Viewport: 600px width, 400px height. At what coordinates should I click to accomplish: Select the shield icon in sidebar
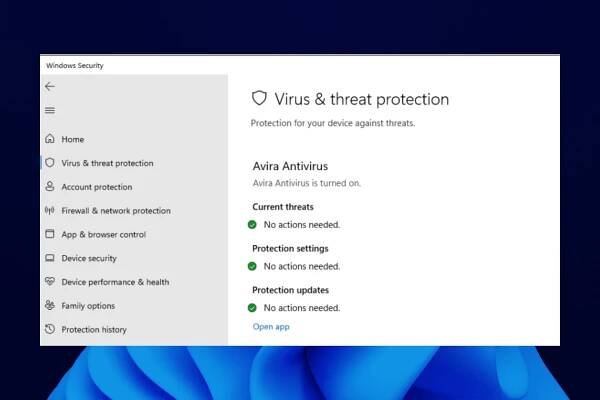(50, 163)
